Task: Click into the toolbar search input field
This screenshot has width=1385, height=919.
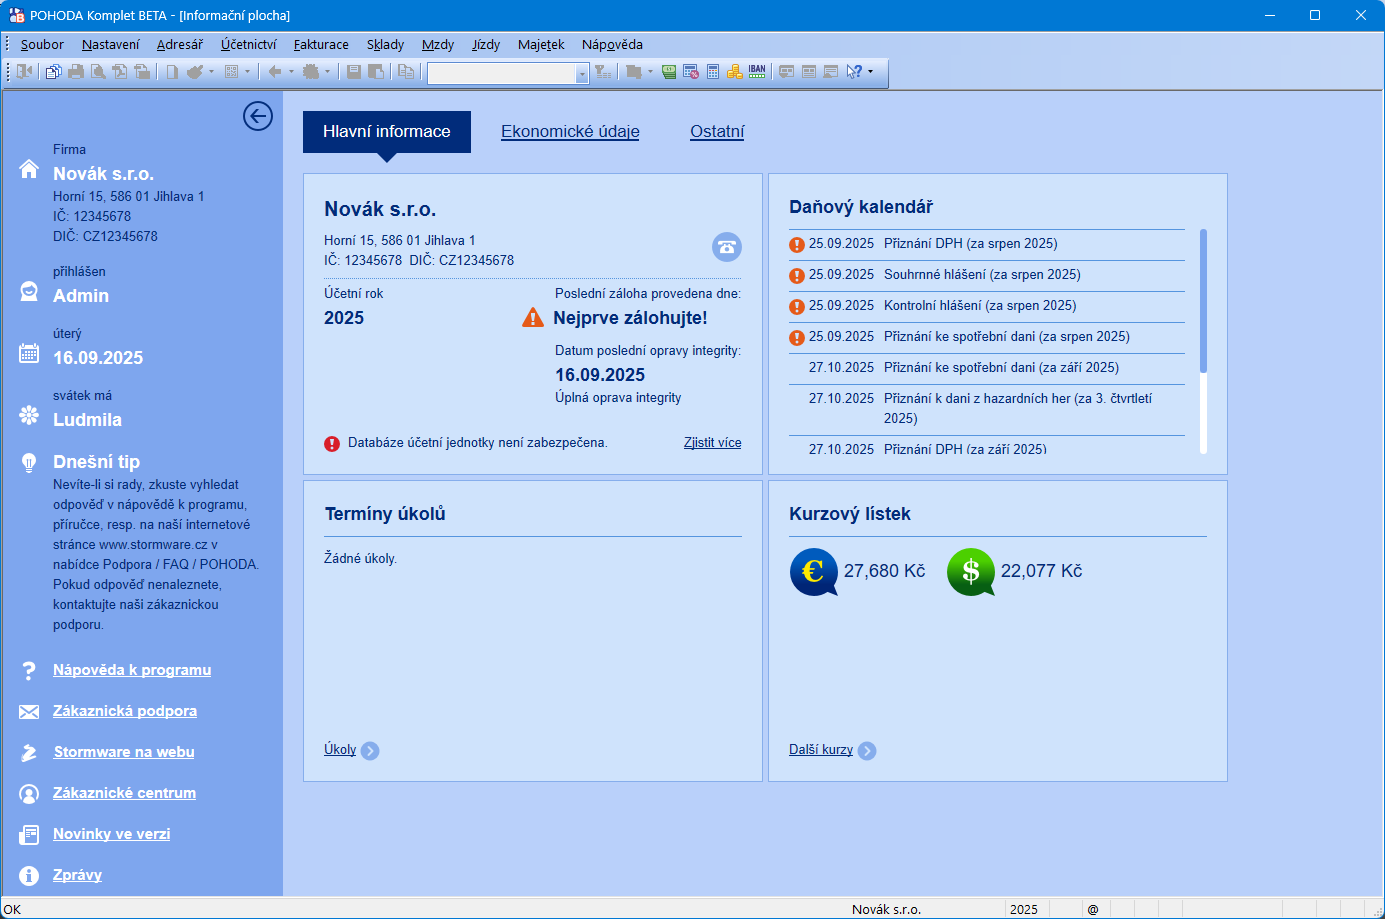Action: point(501,74)
